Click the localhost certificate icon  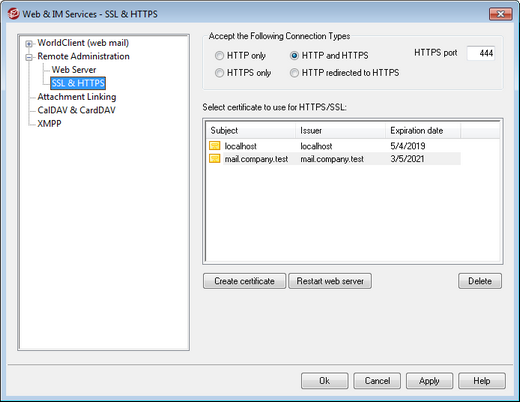tap(215, 146)
